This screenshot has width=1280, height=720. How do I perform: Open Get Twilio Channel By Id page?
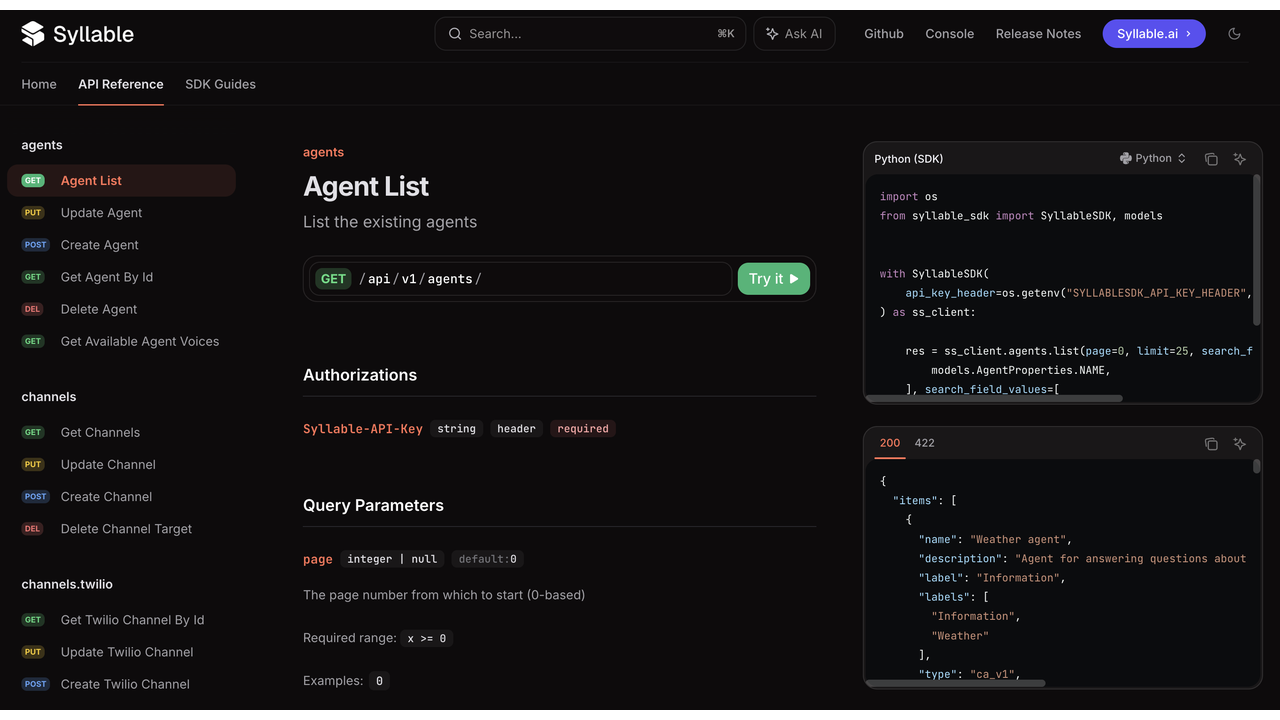coord(132,620)
